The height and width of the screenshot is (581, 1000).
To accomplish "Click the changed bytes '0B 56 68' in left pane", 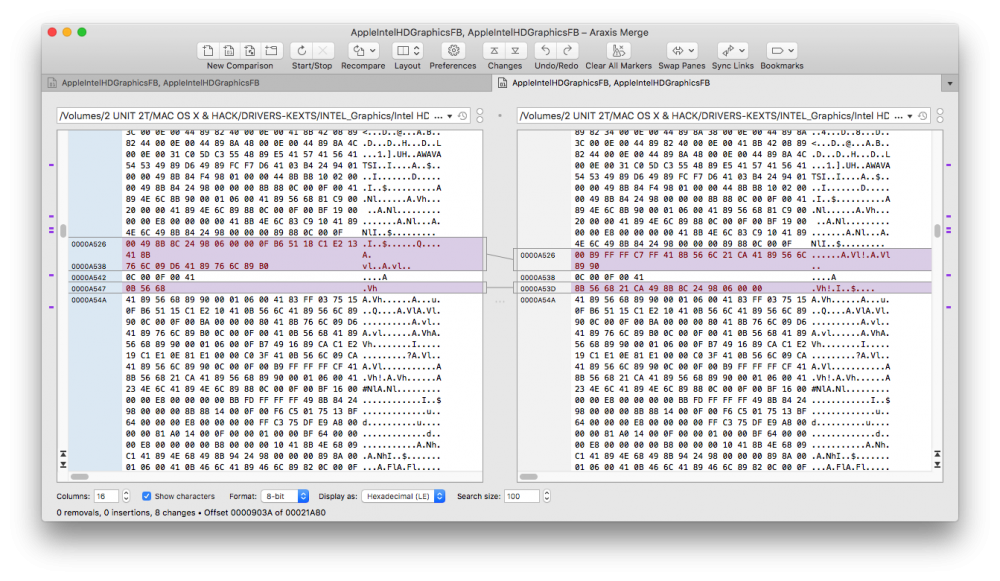I will (x=145, y=288).
